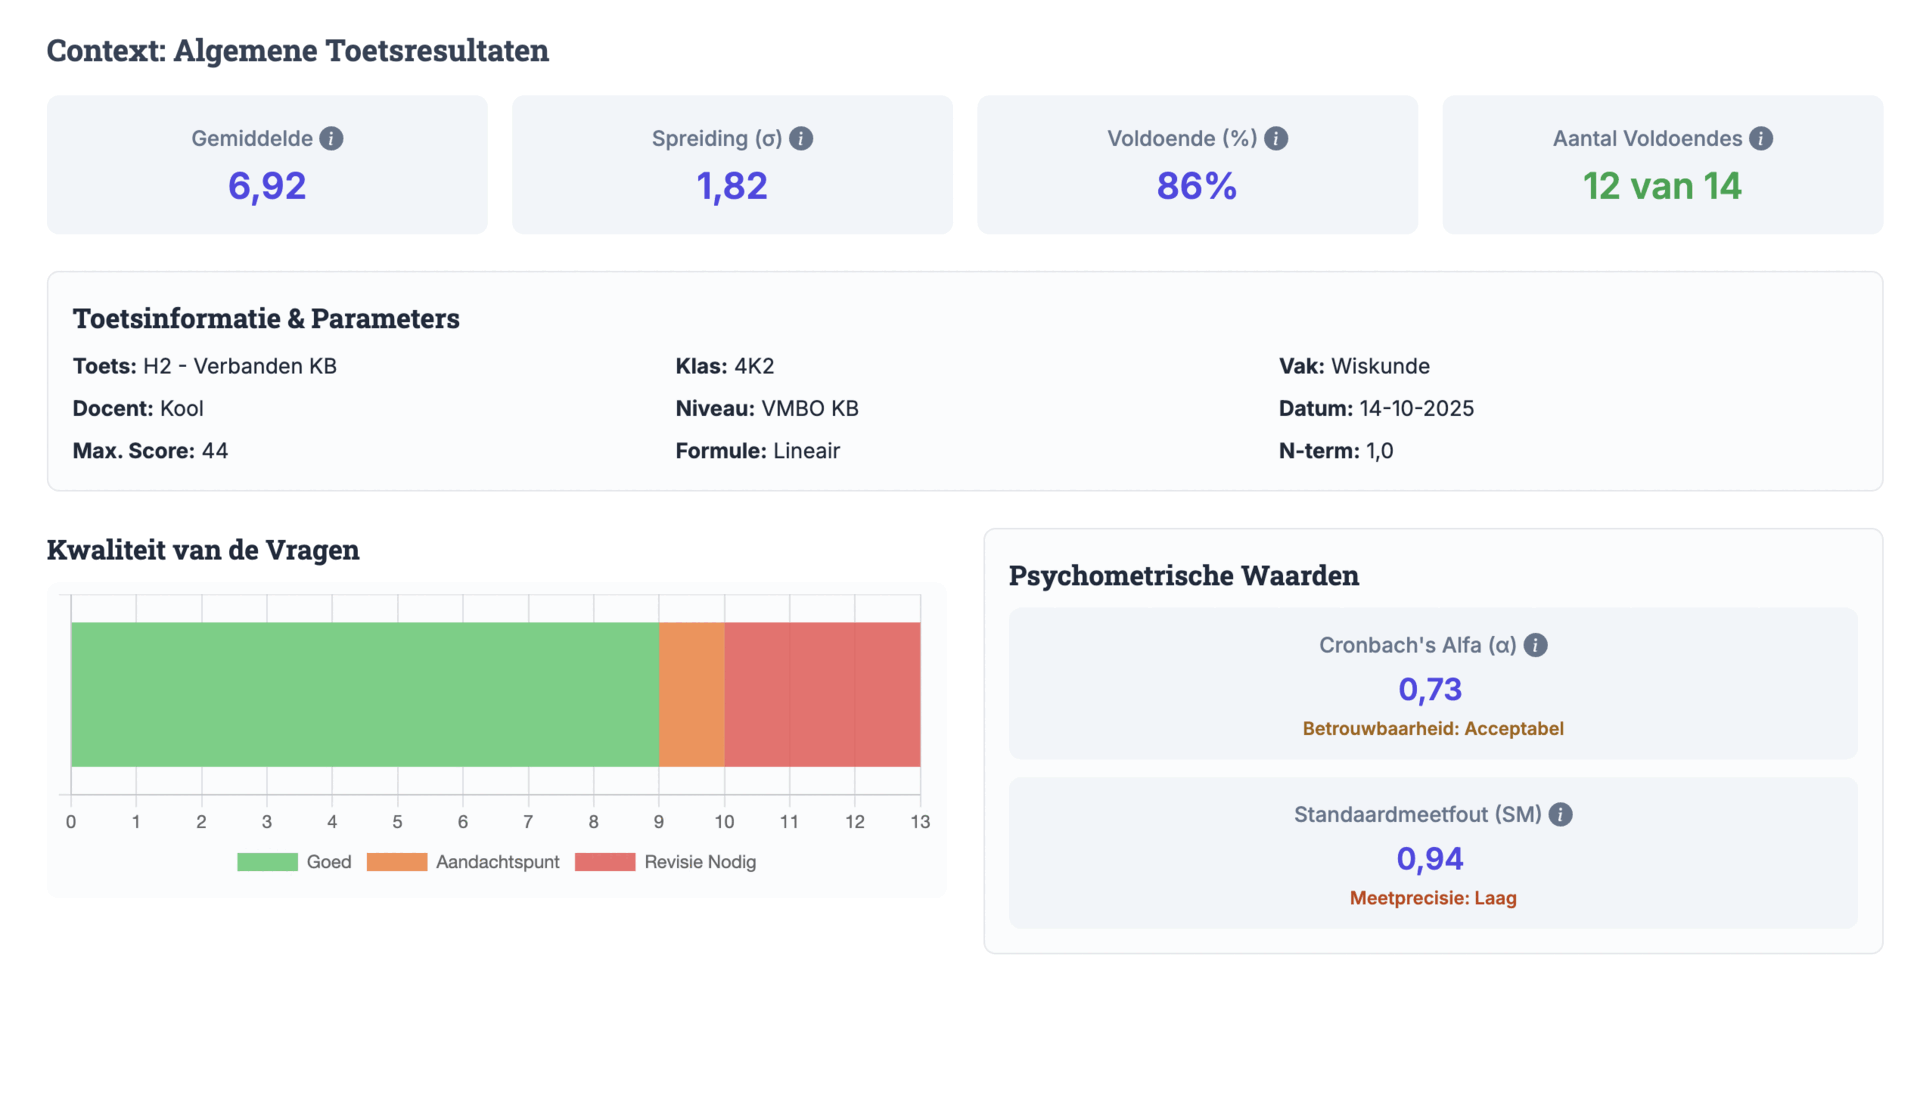Click the Cronbach's Alfa value 0,73
This screenshot has height=1098, width=1920.
pyautogui.click(x=1431, y=689)
